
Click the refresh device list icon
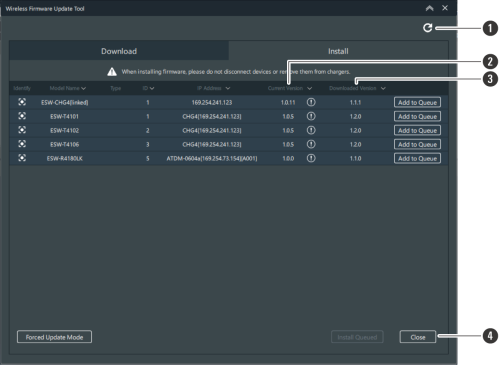[427, 28]
